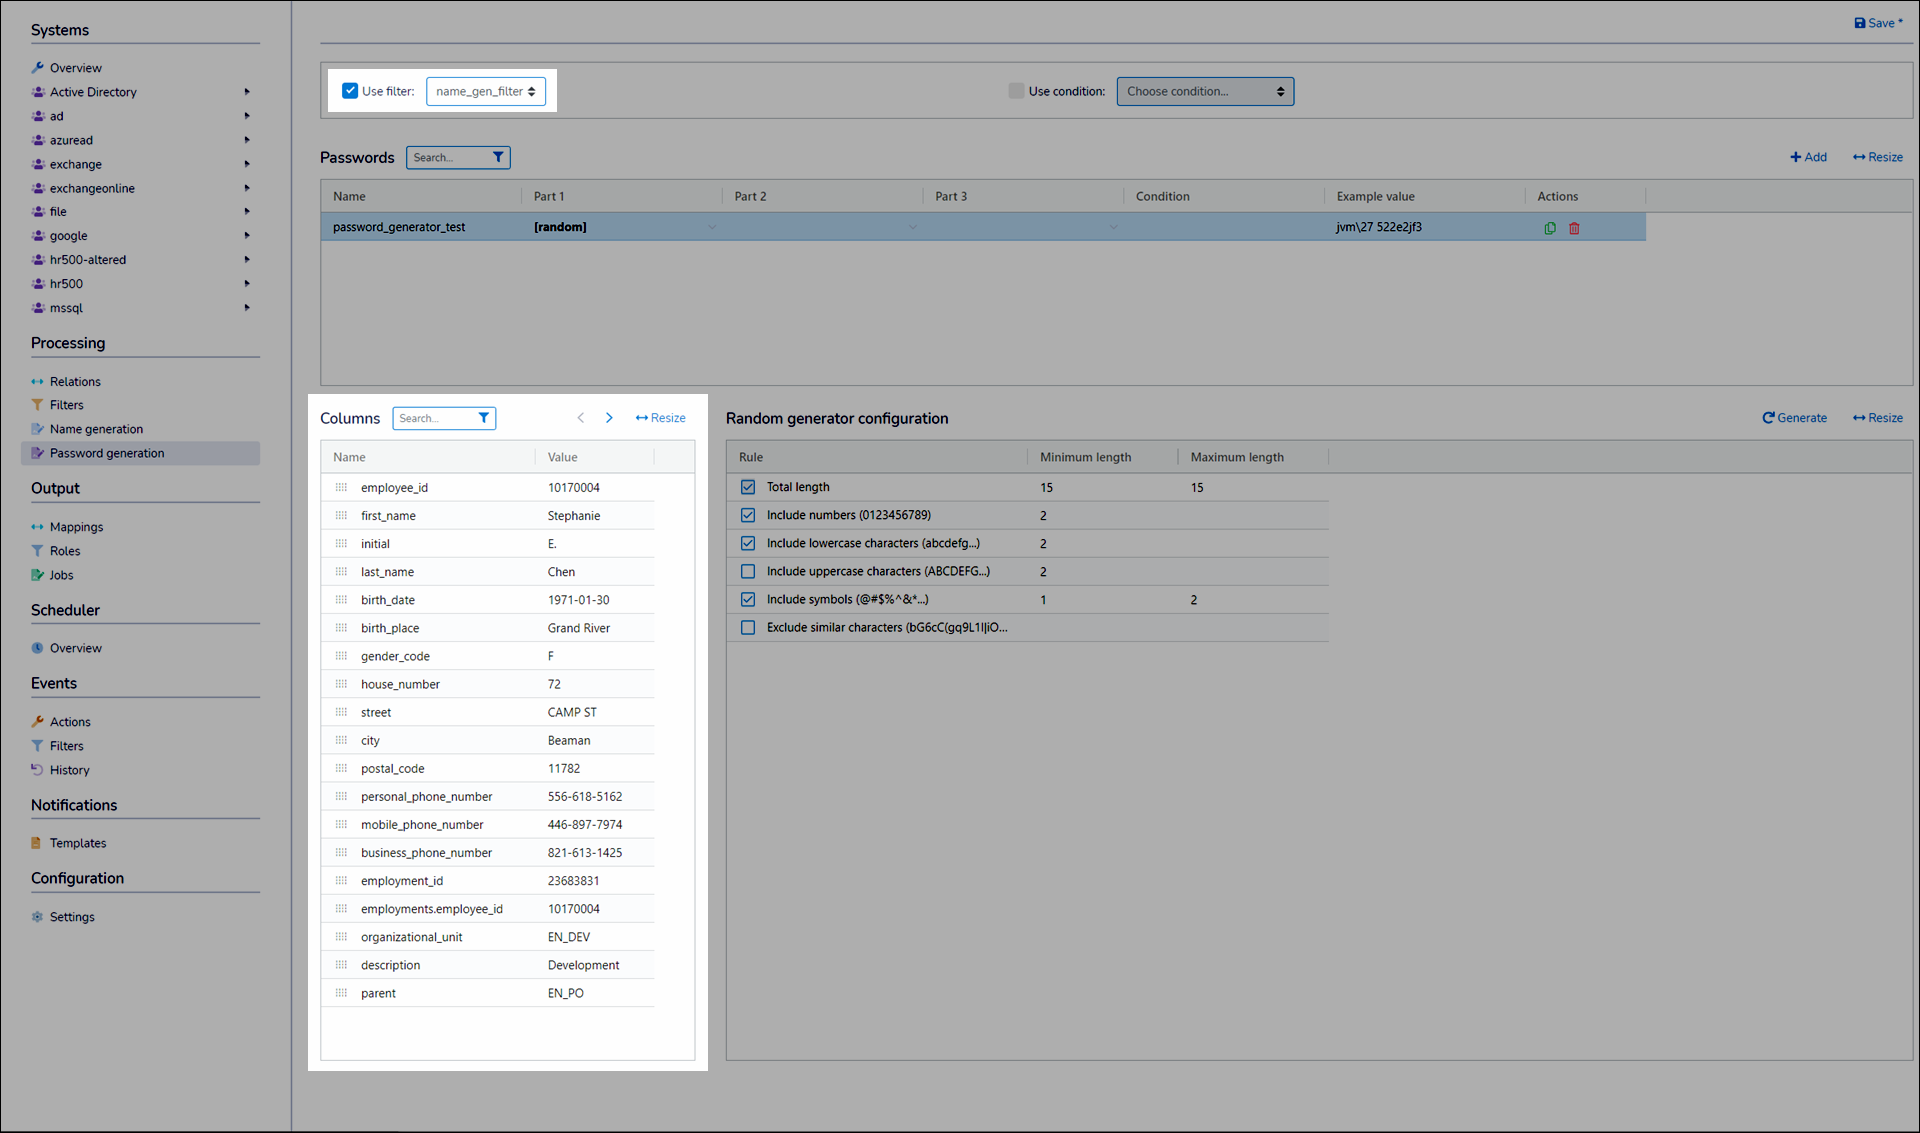1920x1133 pixels.
Task: Enable Exclude similar characters rule
Action: tap(748, 628)
